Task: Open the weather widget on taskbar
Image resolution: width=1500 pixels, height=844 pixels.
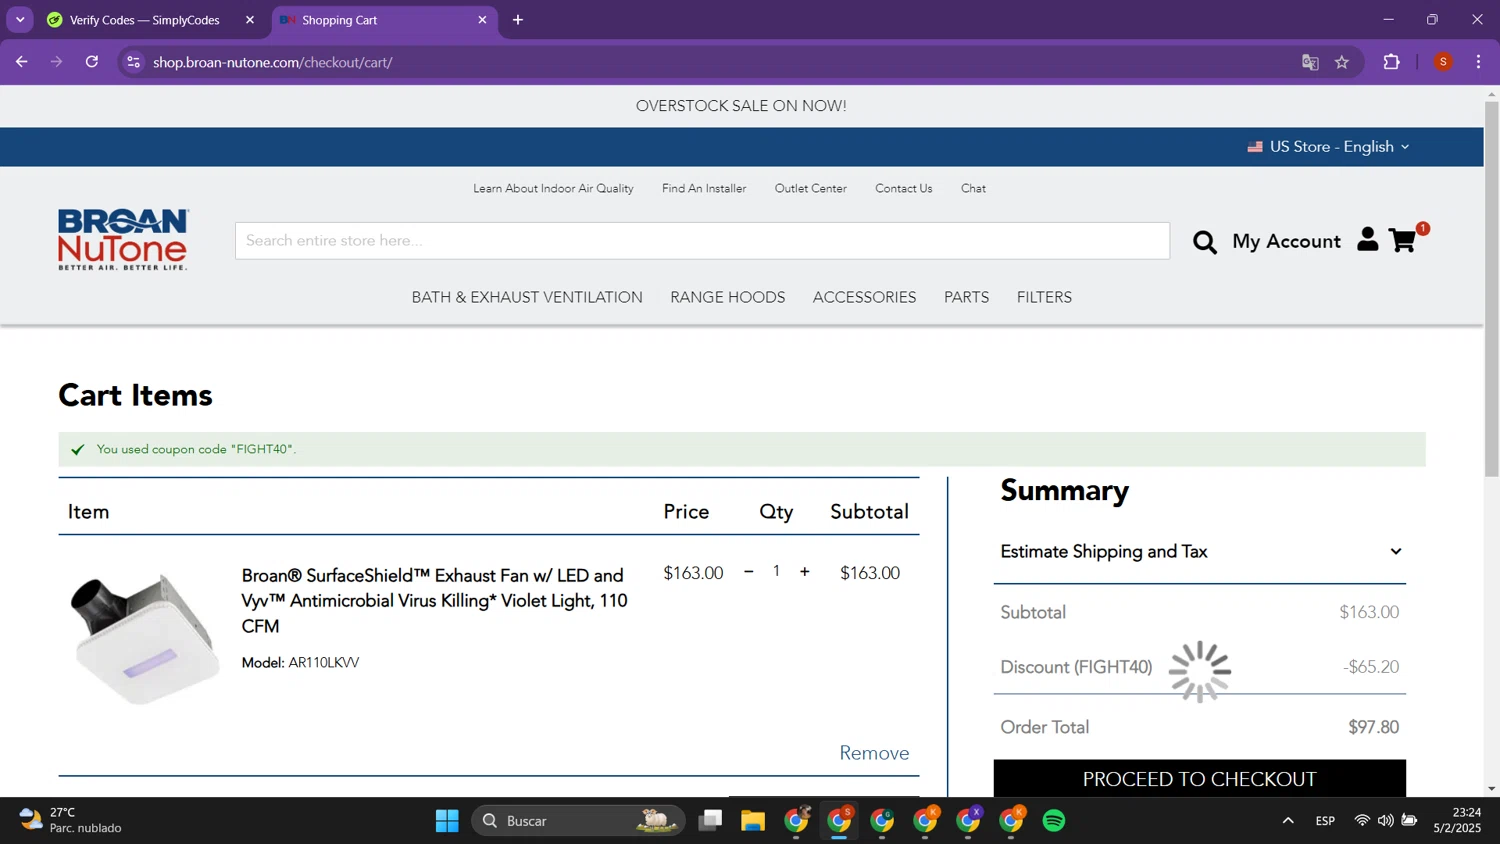Action: 70,820
